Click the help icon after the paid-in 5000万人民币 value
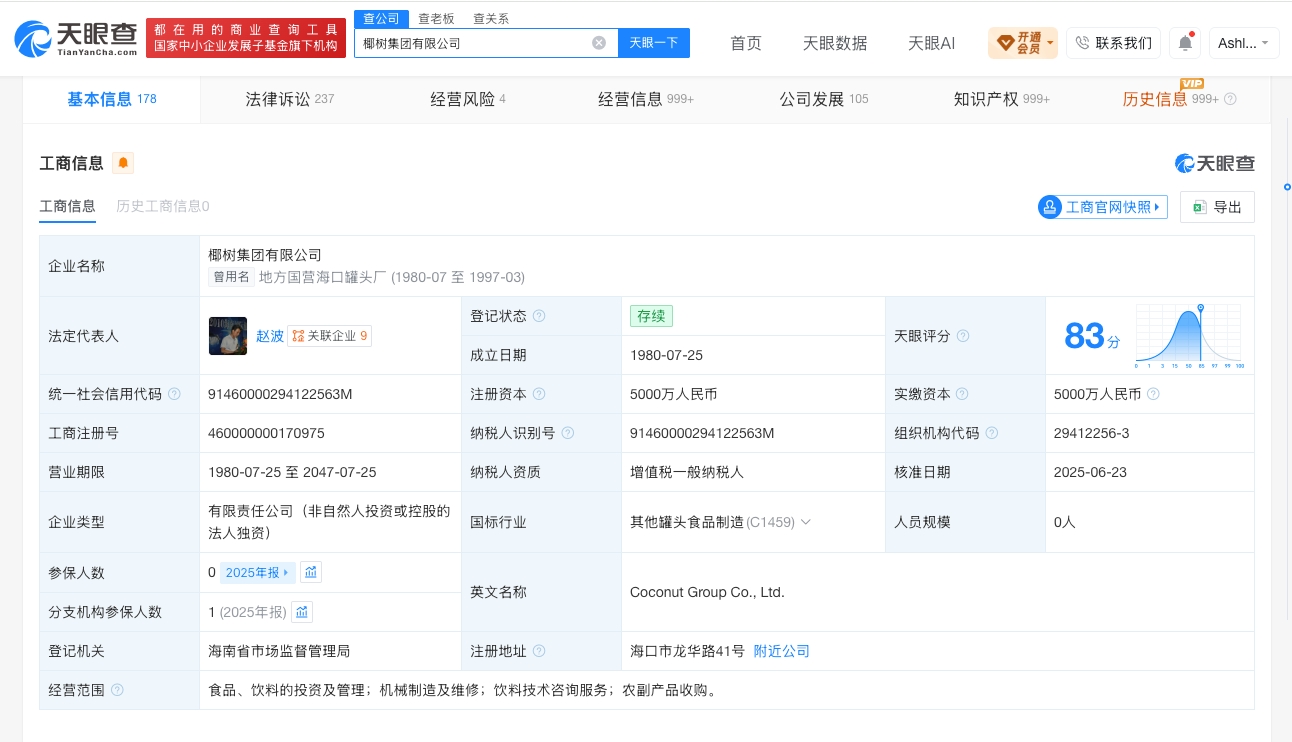1292x742 pixels. point(1153,394)
